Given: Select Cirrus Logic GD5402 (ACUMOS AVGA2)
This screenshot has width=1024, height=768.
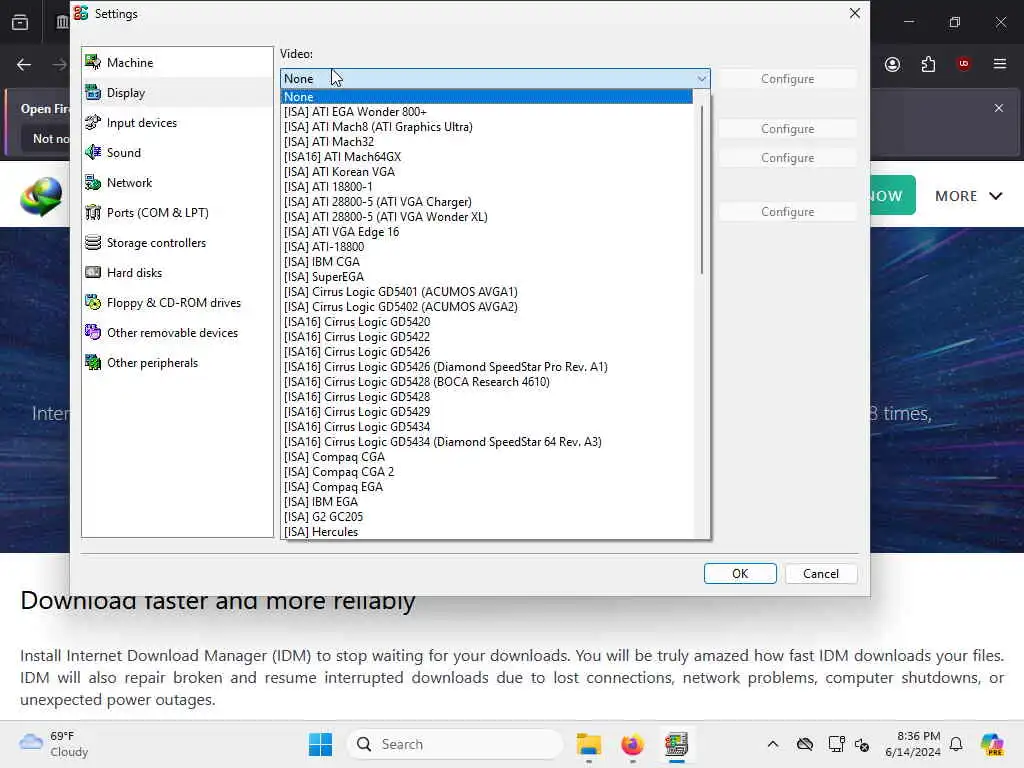Looking at the screenshot, I should (487, 307).
